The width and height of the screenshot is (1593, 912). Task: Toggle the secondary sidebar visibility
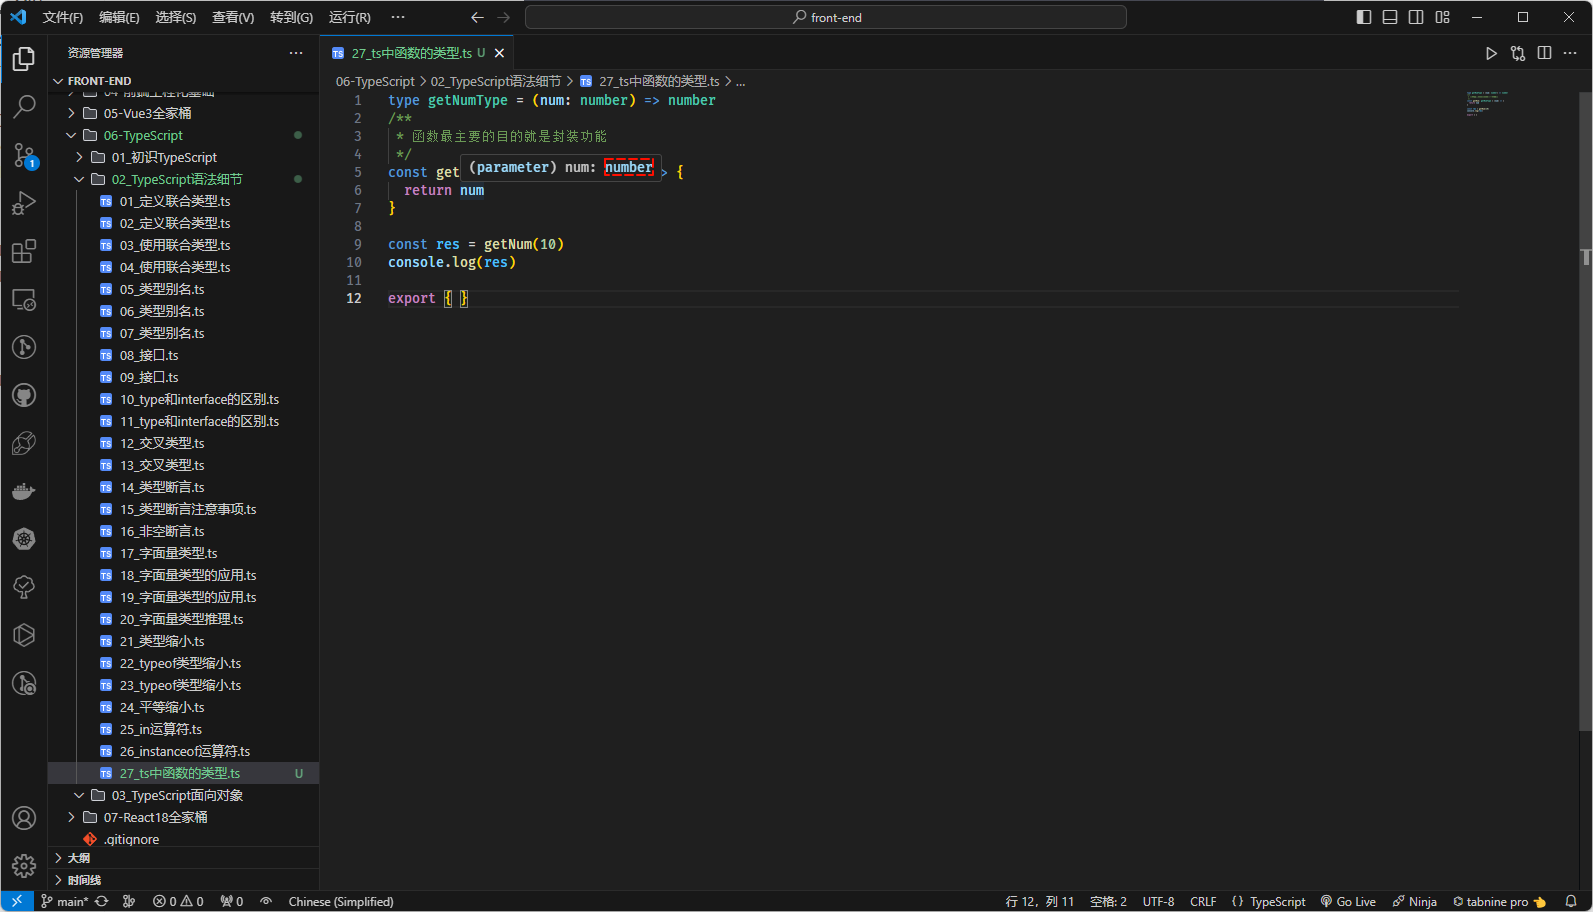tap(1416, 17)
